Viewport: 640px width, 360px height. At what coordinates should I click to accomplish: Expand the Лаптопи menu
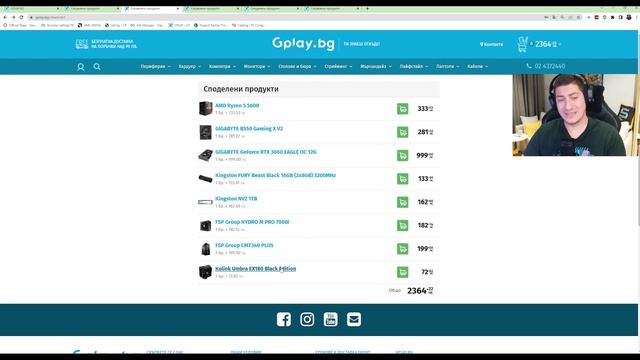tap(447, 66)
